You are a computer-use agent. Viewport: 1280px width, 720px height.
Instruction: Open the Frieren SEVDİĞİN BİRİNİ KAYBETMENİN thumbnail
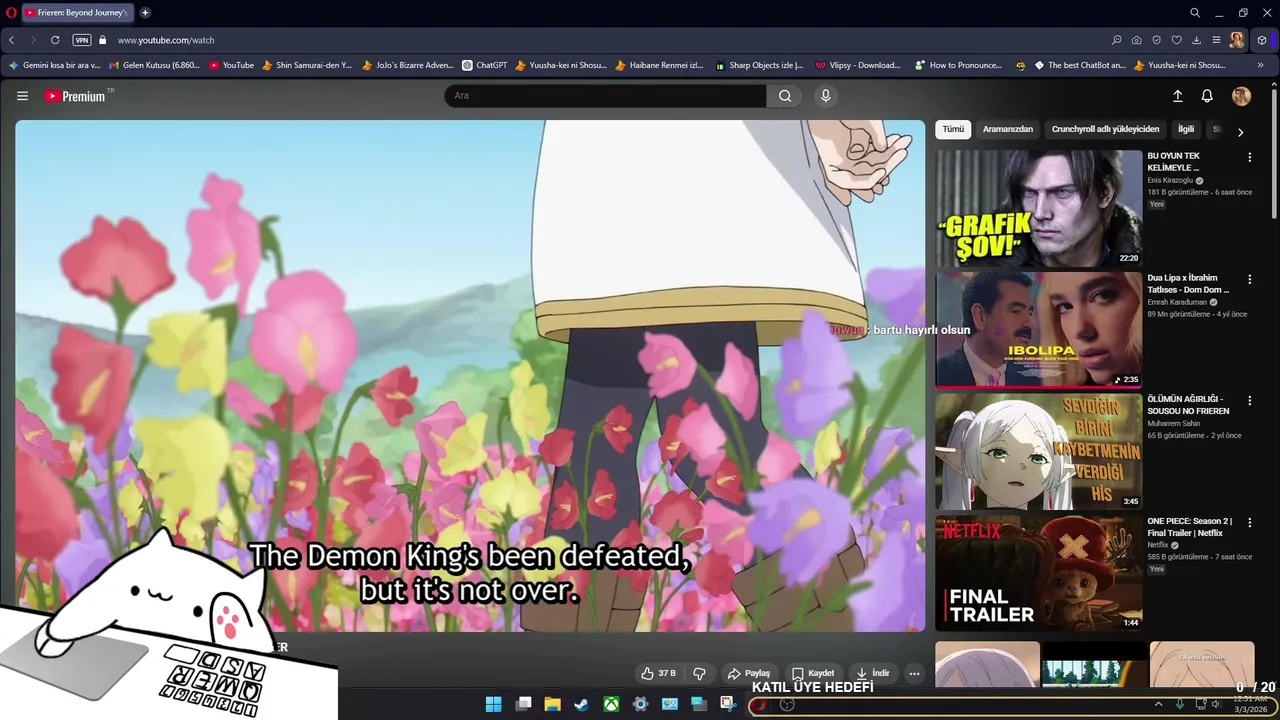pos(1038,451)
